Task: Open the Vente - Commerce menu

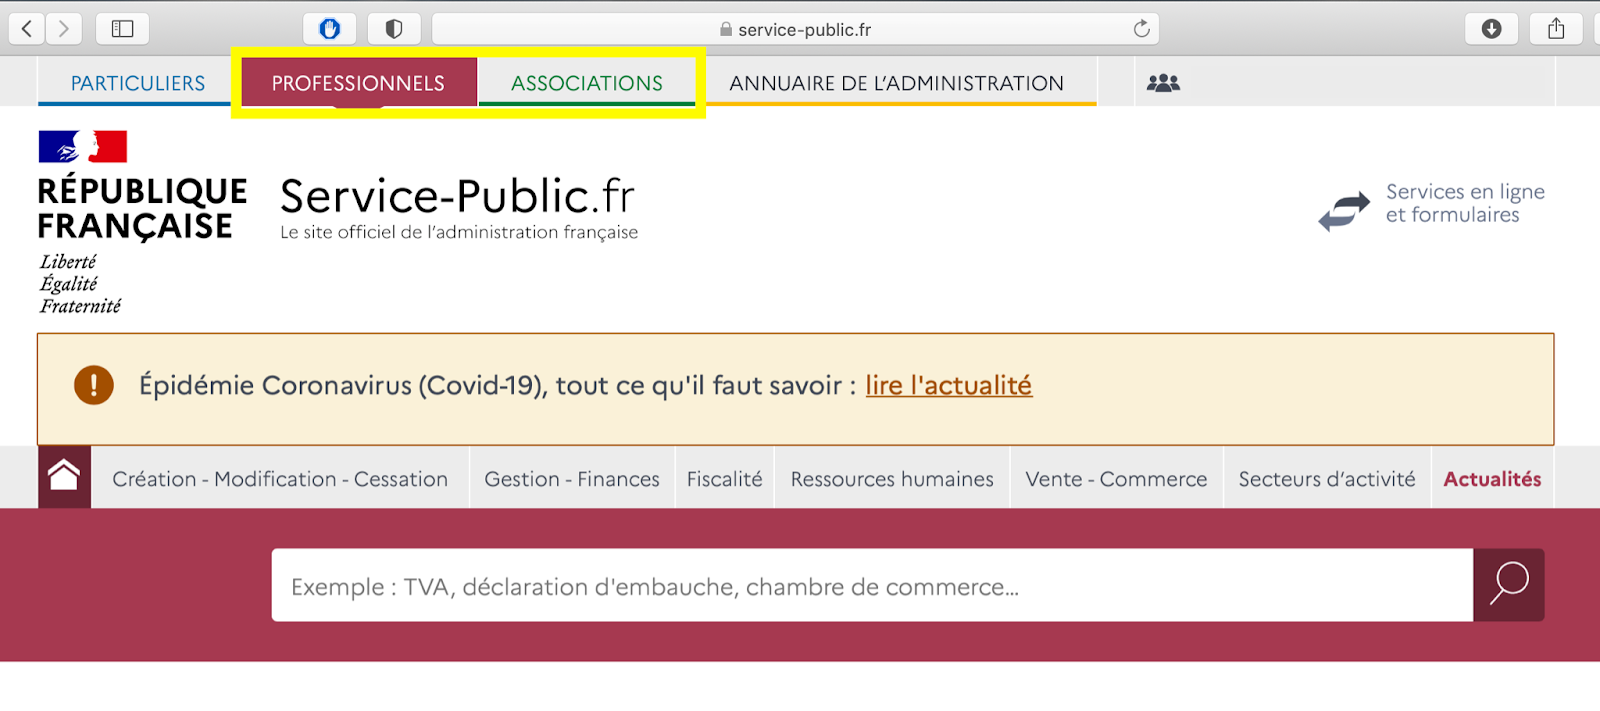Action: [x=1116, y=479]
